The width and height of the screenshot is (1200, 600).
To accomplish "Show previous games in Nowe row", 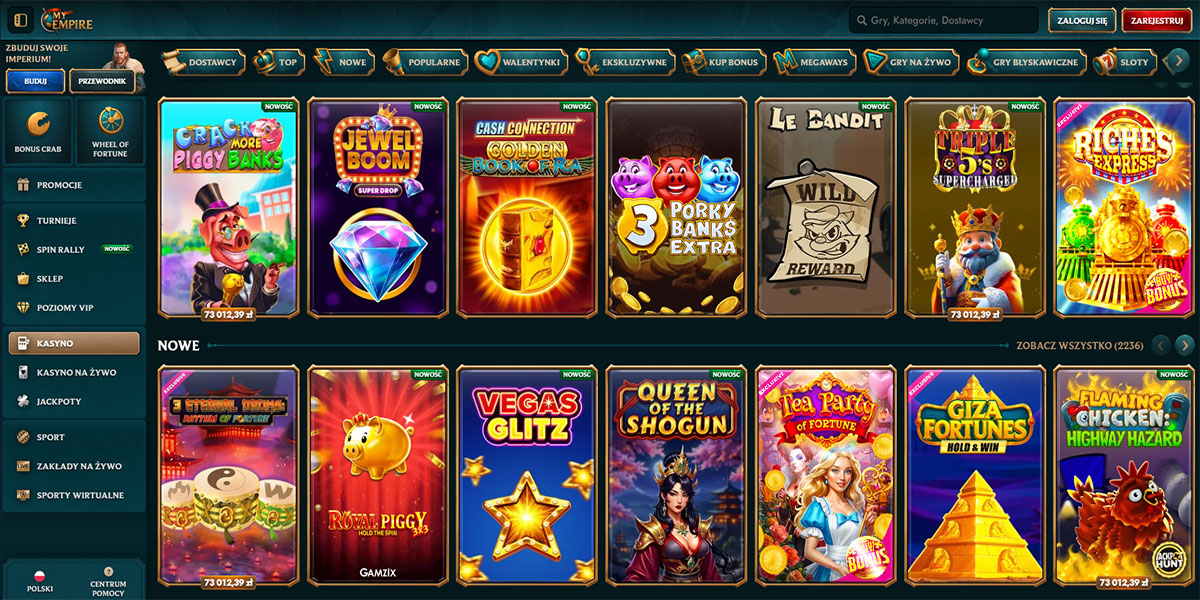I will 1160,345.
